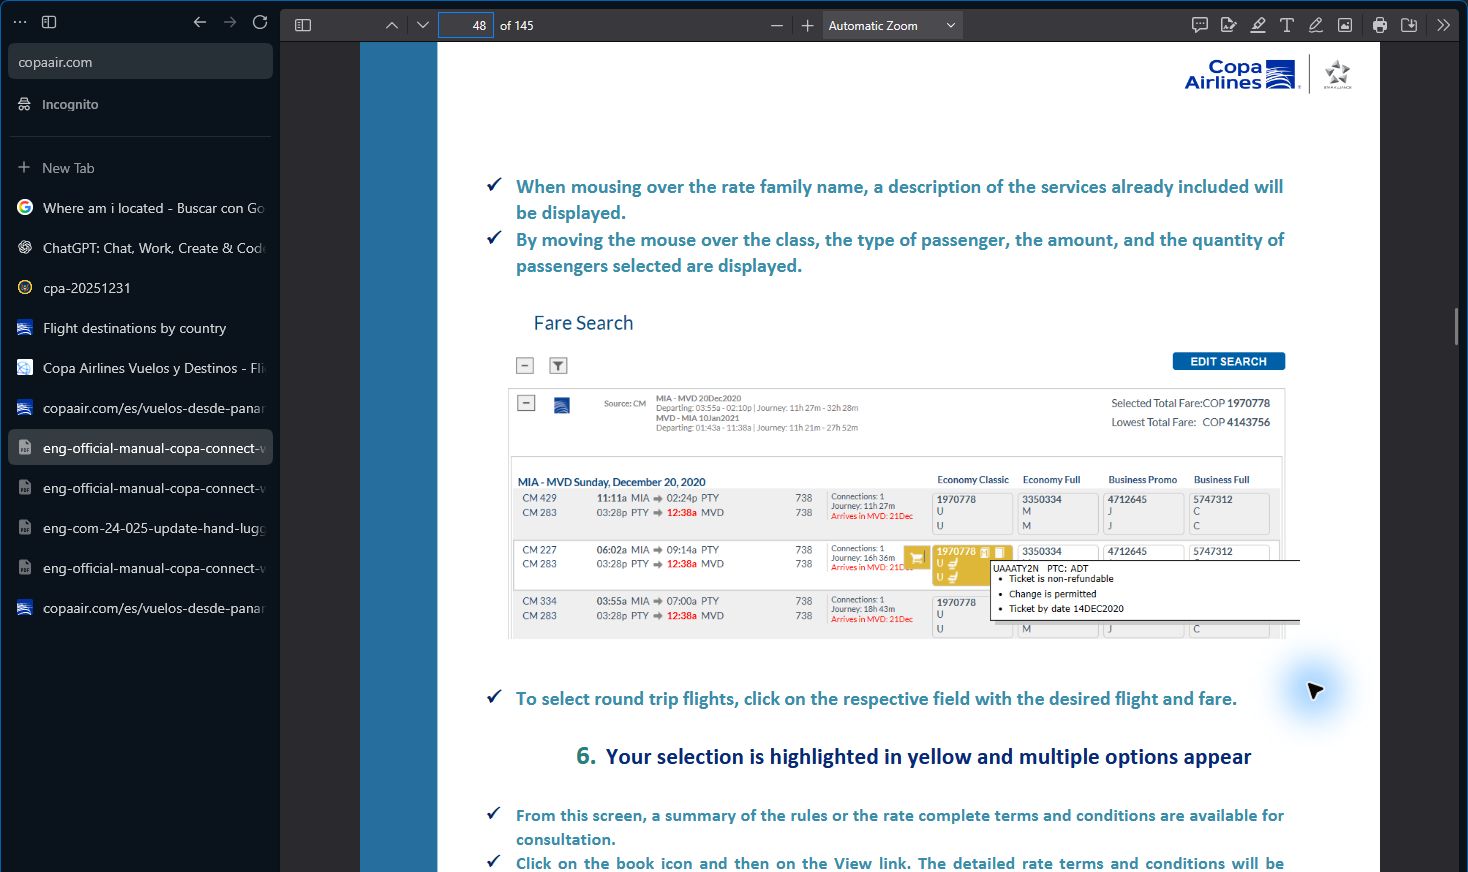Go to the previous PDF page
This screenshot has height=872, width=1468.
coord(391,25)
